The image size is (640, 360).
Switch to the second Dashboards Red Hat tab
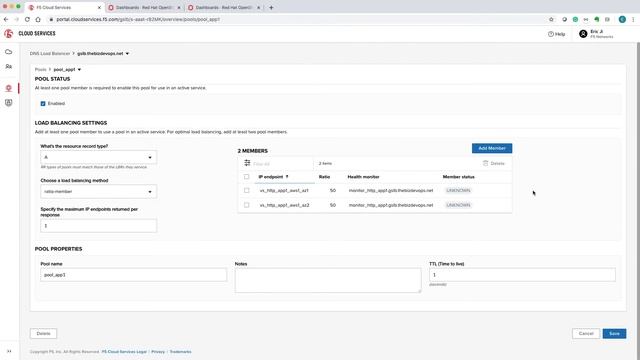224,7
